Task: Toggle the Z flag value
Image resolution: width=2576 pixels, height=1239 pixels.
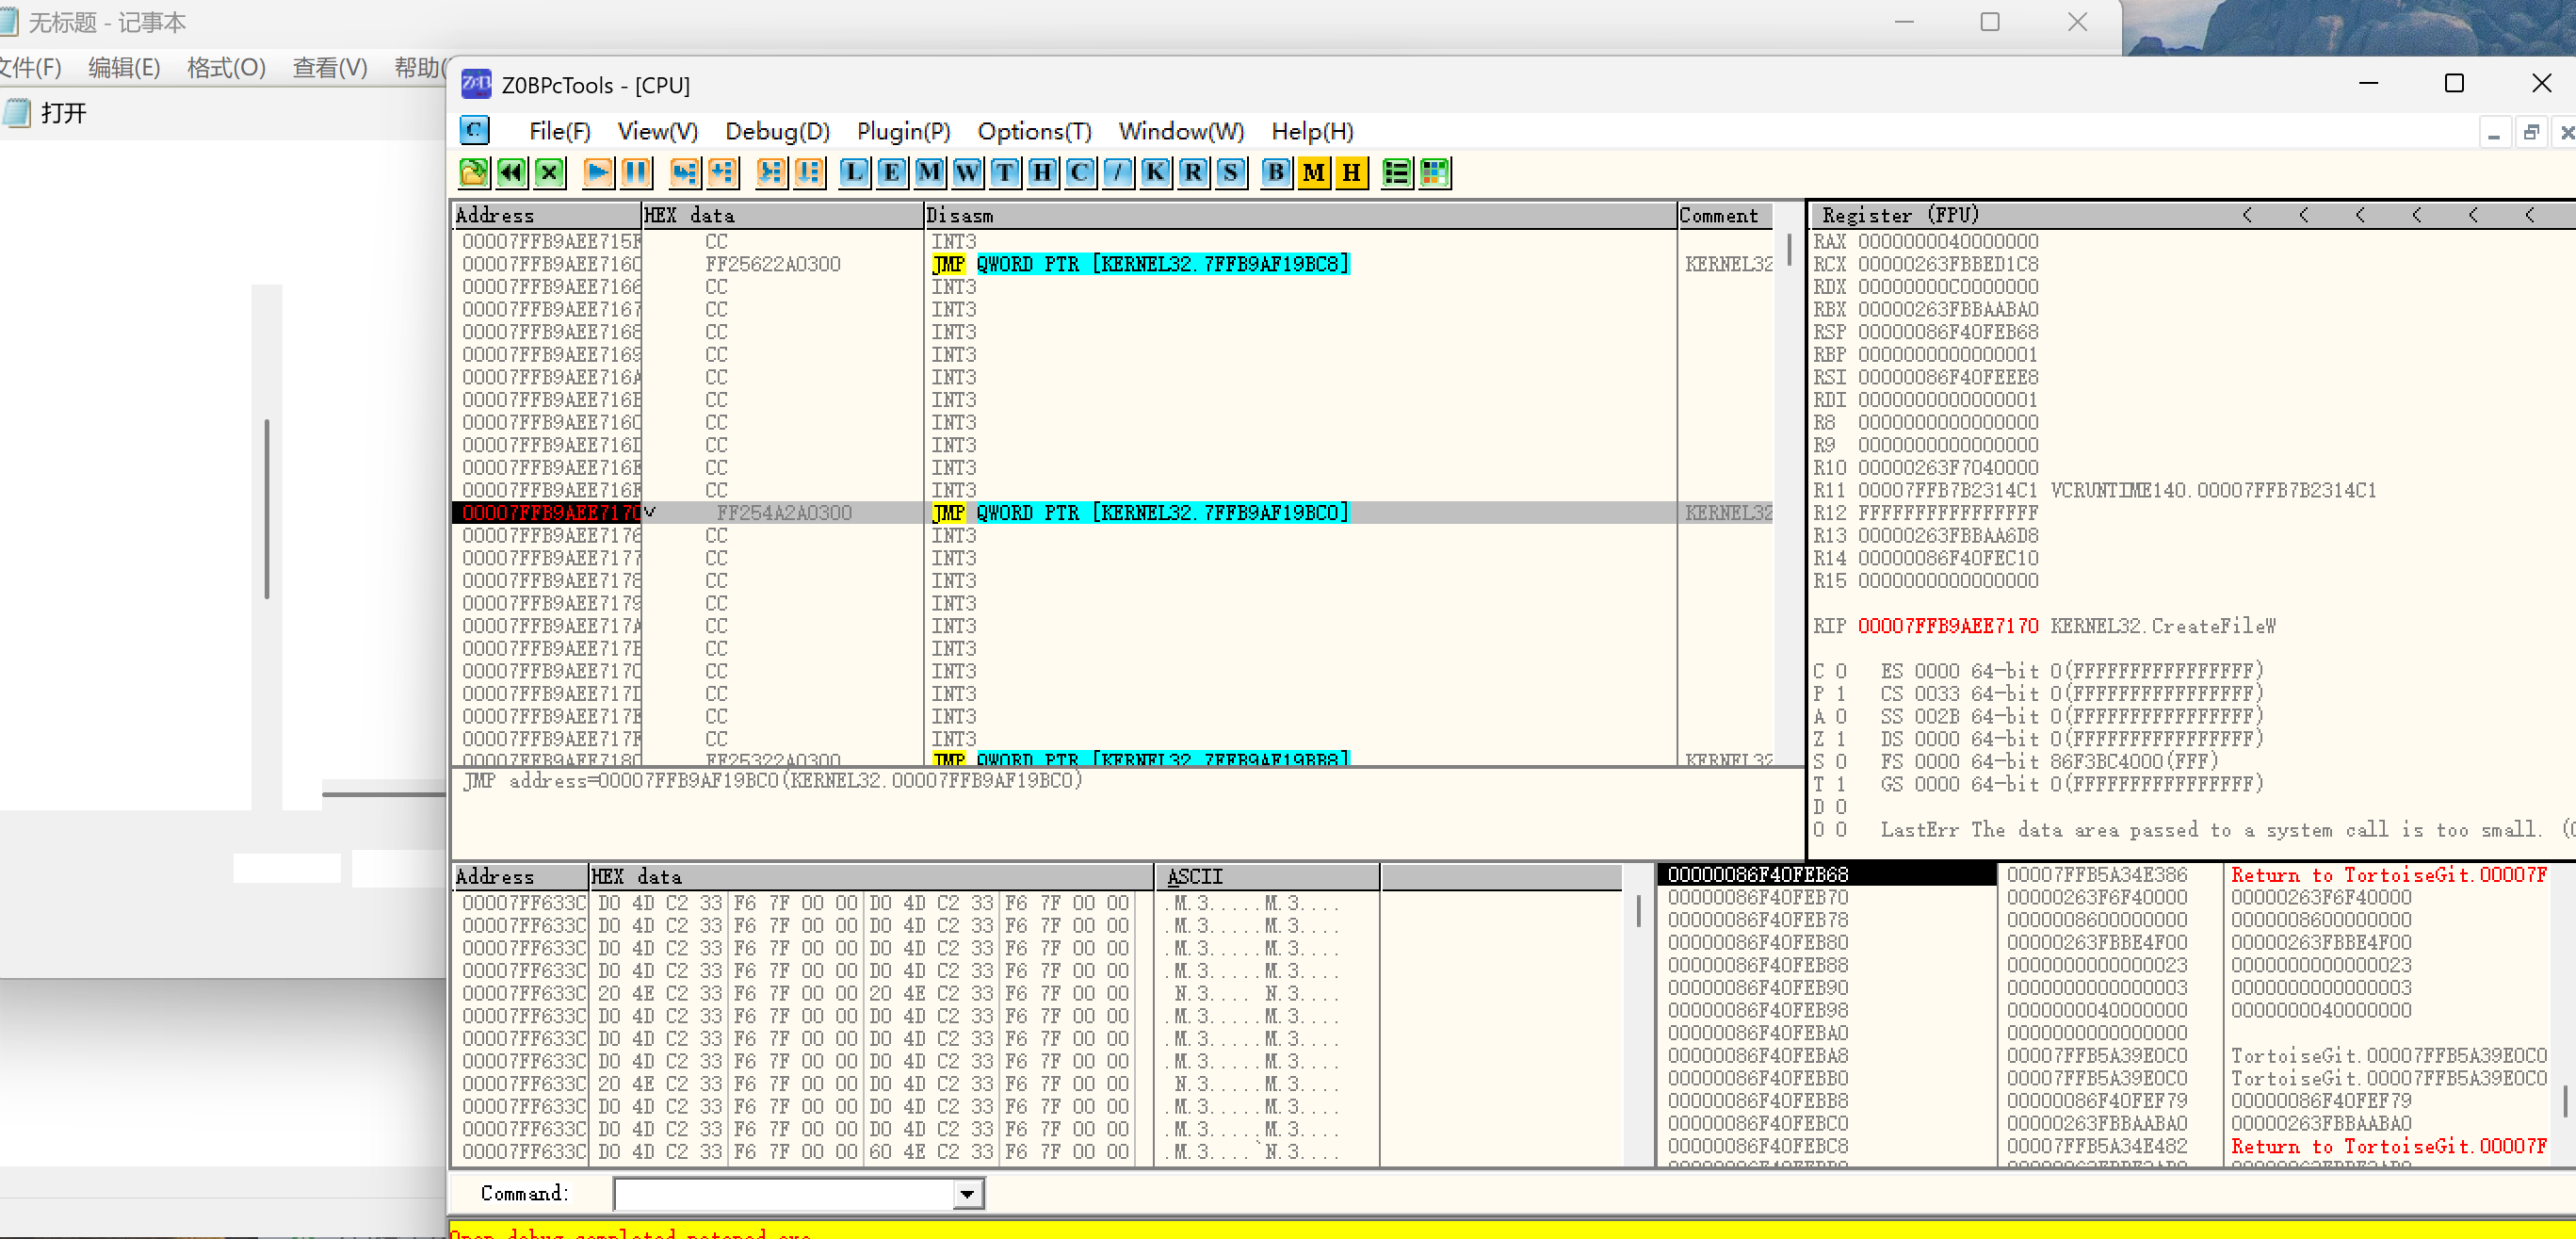Action: 1840,739
